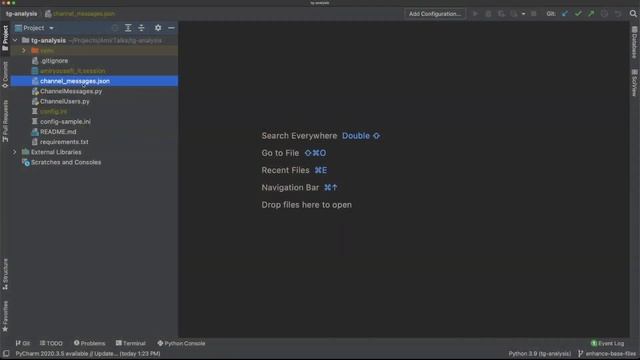Screen dimensions: 640x360
Task: Open the Problems tool window tab
Action: 89,343
